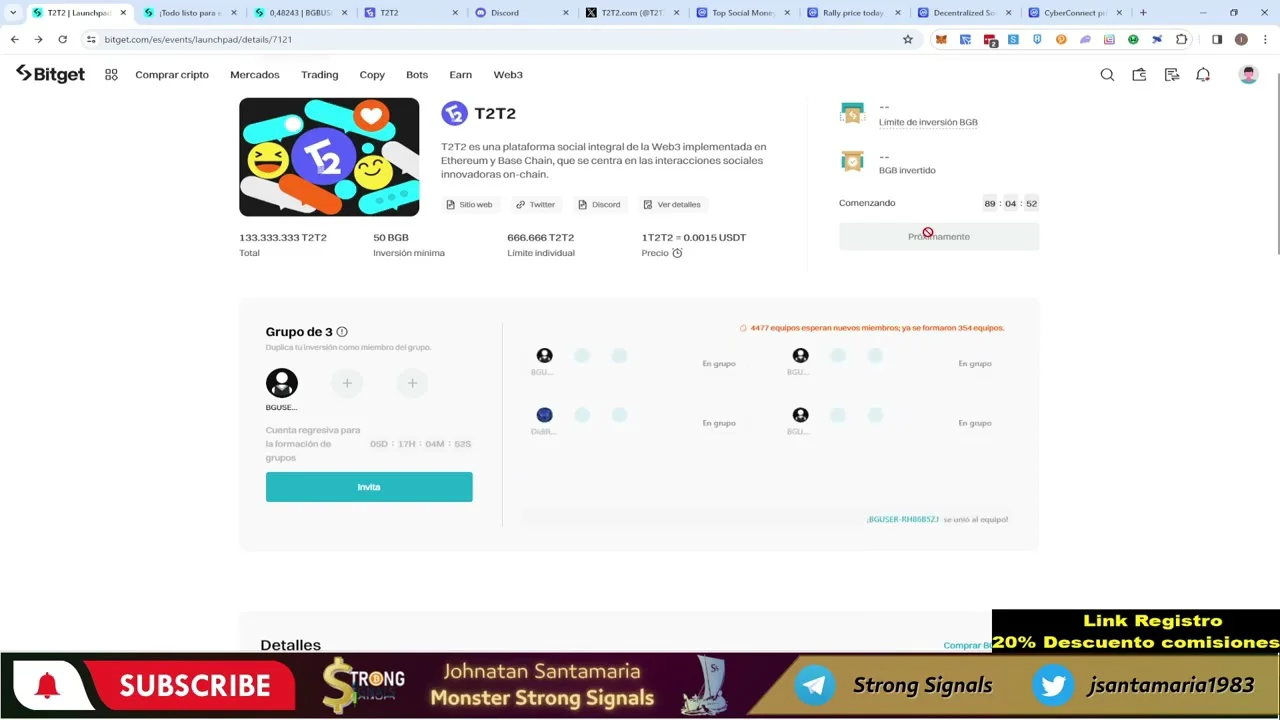Image resolution: width=1280 pixels, height=720 pixels.
Task: Switch to the CyberConnect tab
Action: click(1073, 13)
